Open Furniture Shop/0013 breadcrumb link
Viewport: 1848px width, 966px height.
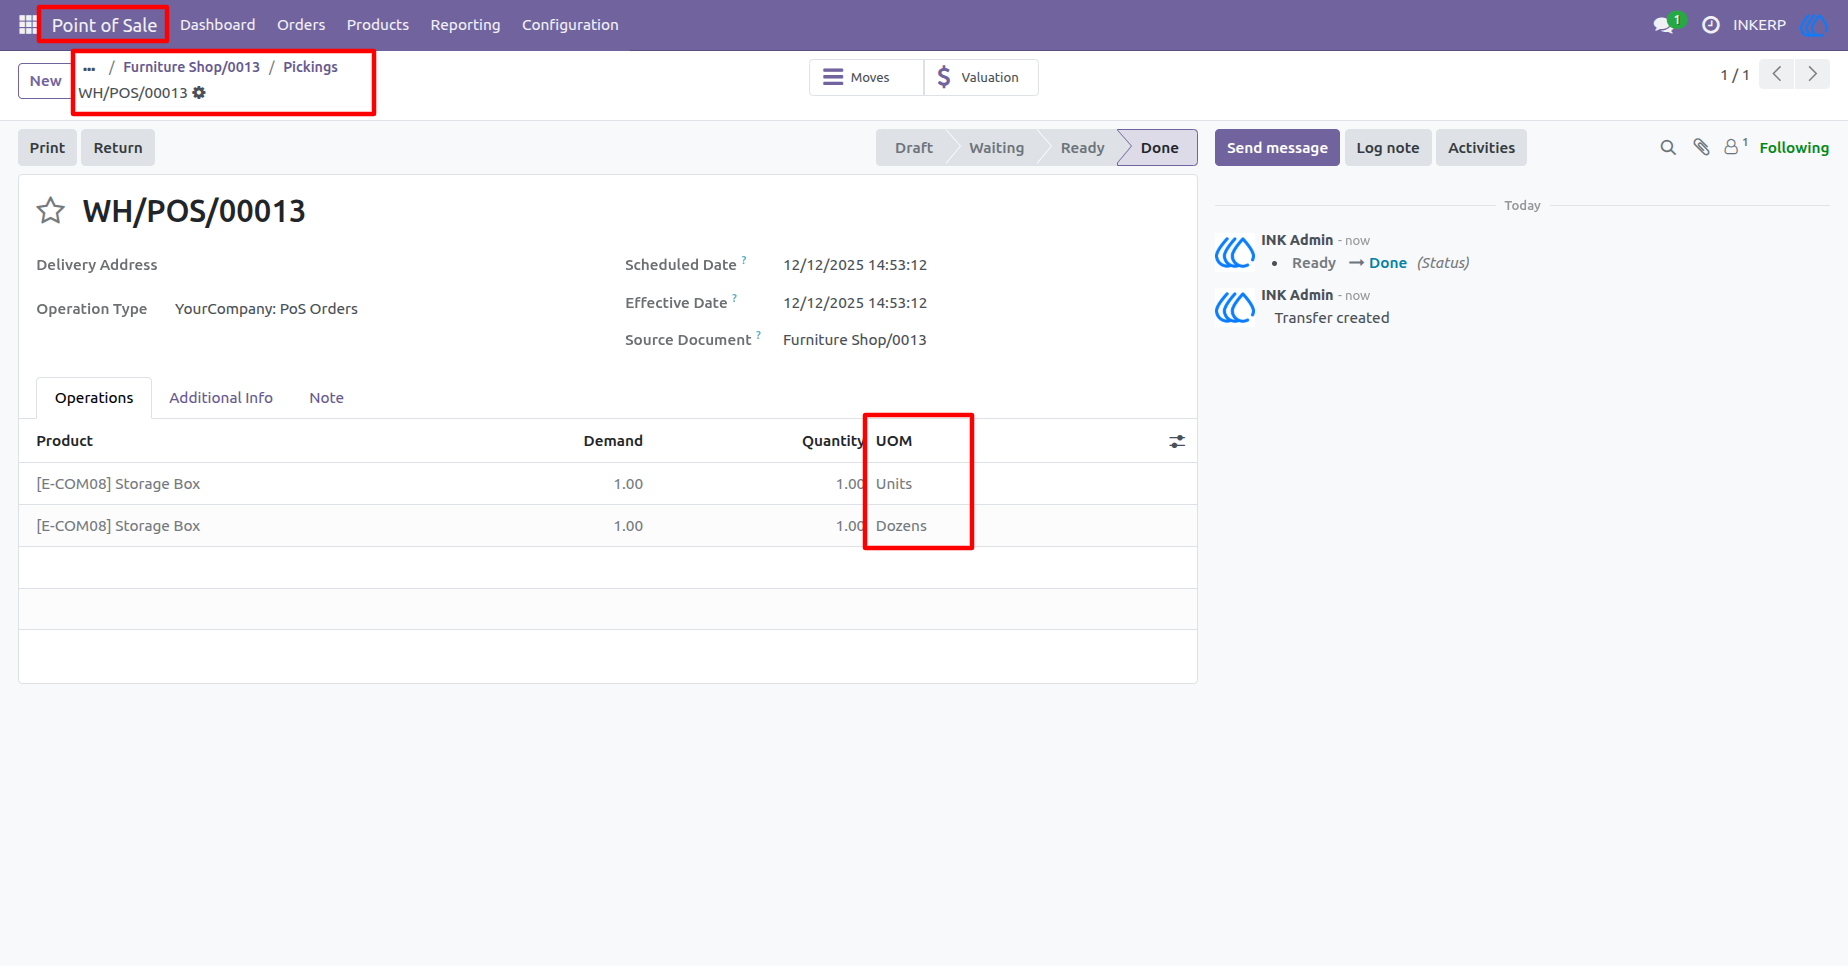click(191, 67)
